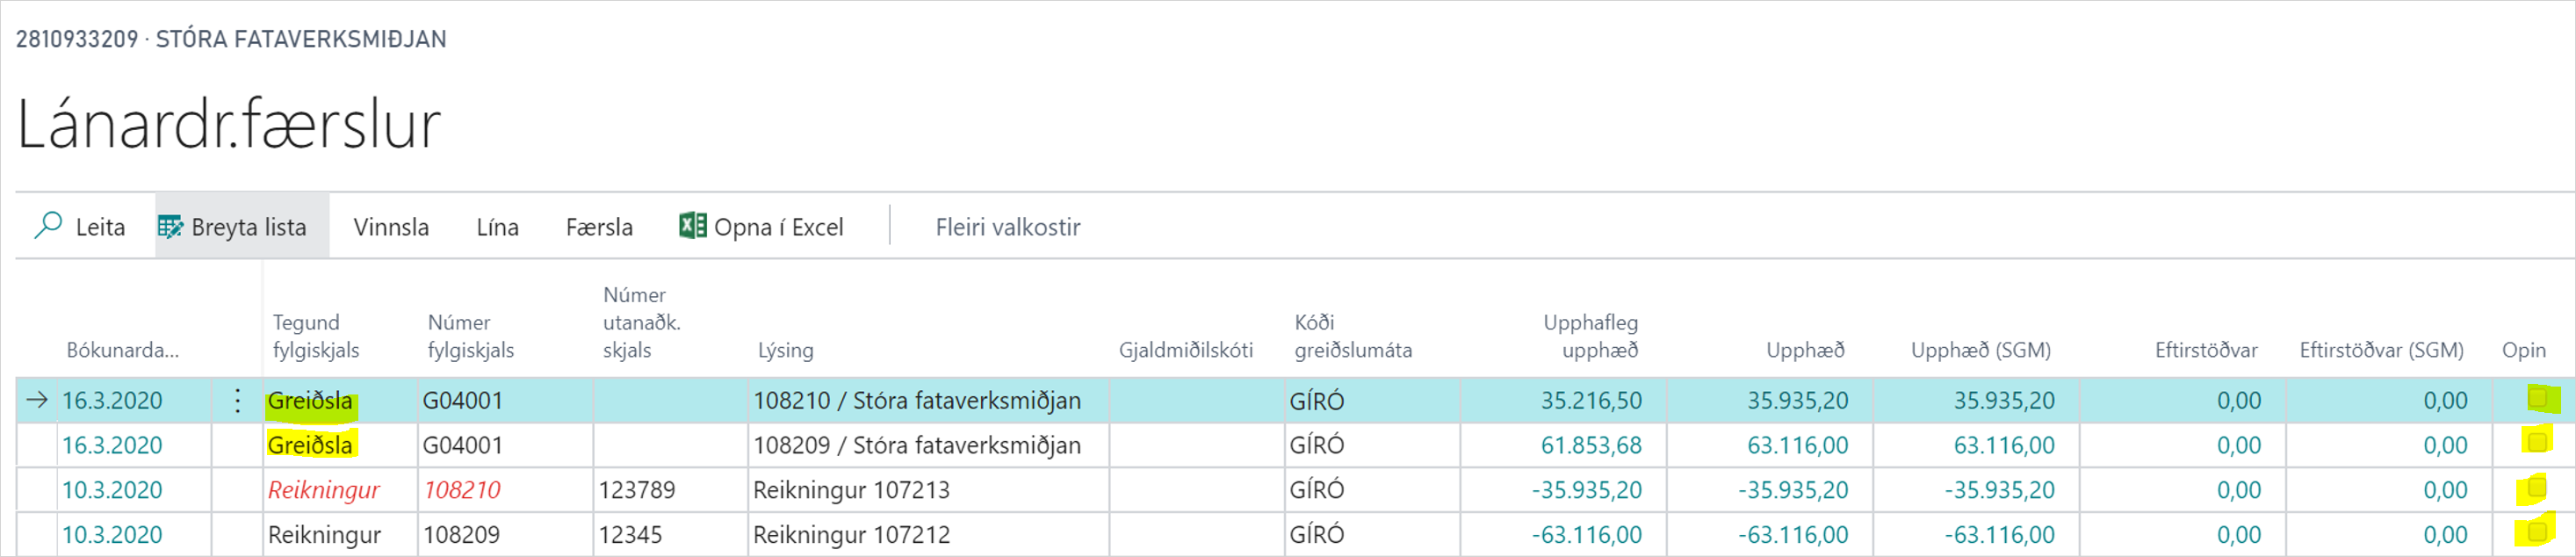Toggle Opin checkbox for Reikningur 107212 row

2537,532
